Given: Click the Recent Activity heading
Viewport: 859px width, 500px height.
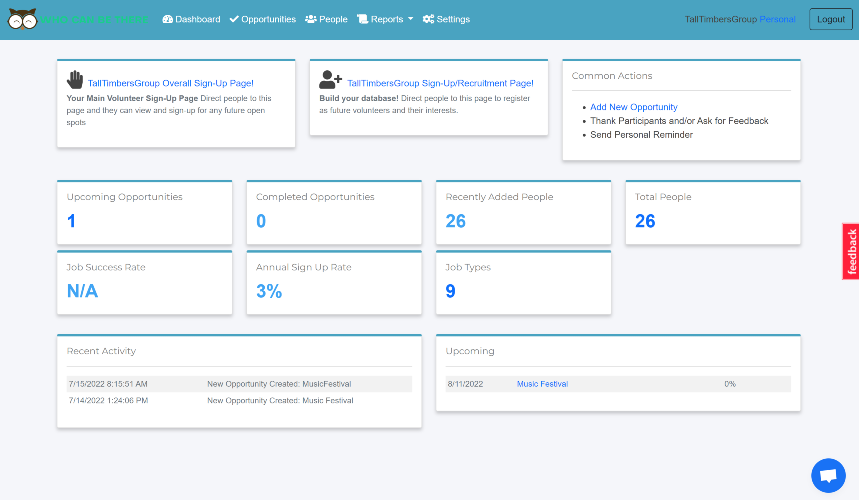Looking at the screenshot, I should coord(101,351).
